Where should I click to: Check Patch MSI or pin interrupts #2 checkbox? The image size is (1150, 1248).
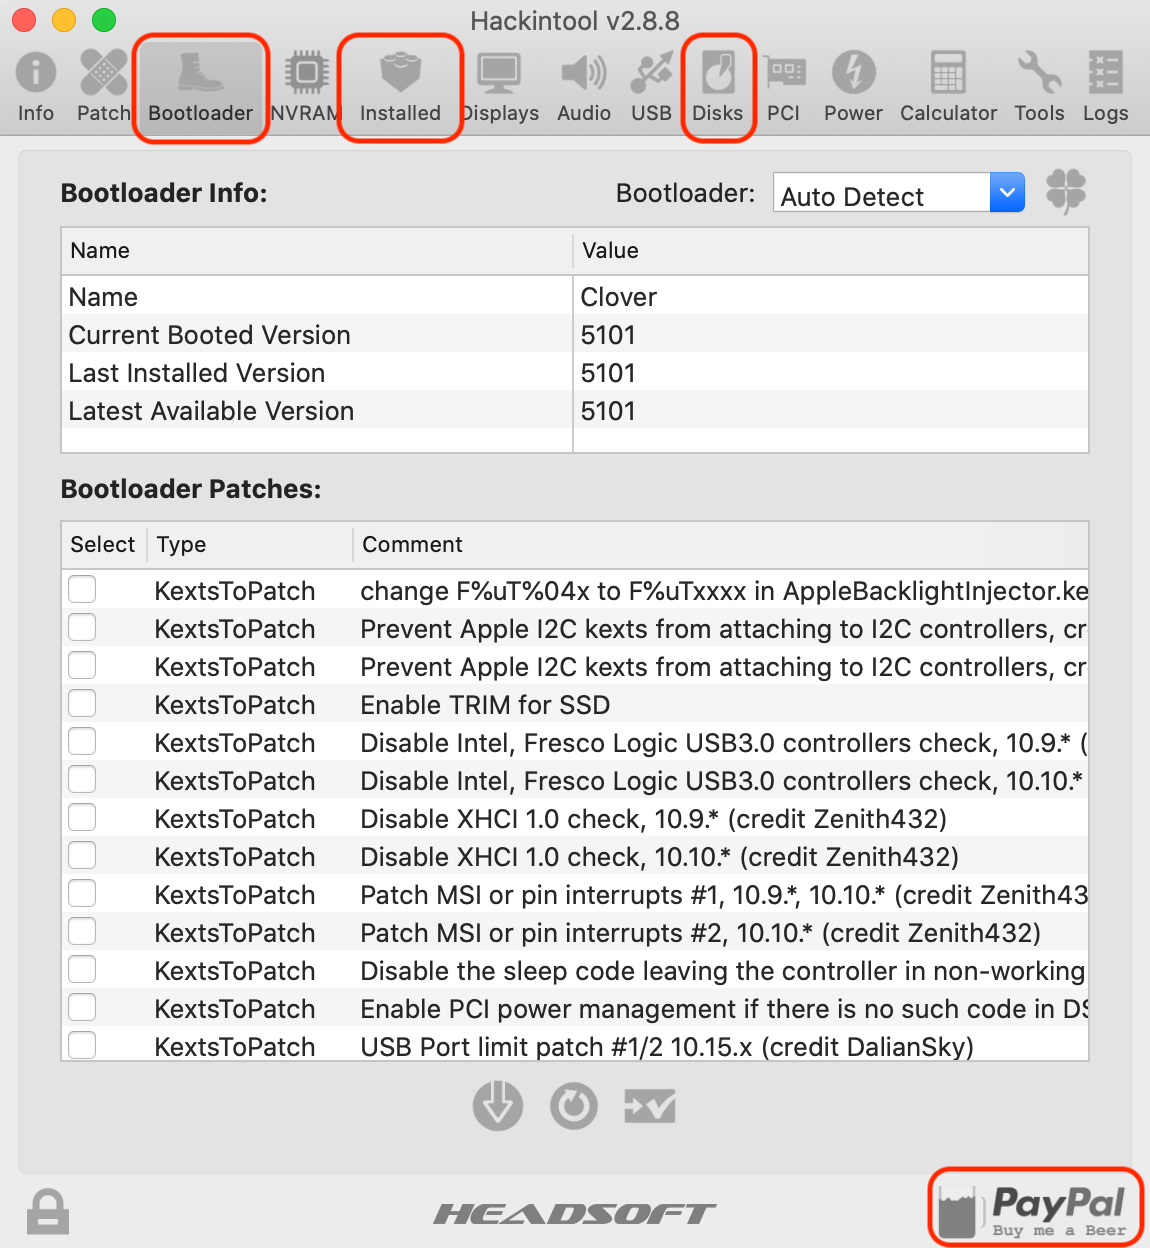pos(82,931)
